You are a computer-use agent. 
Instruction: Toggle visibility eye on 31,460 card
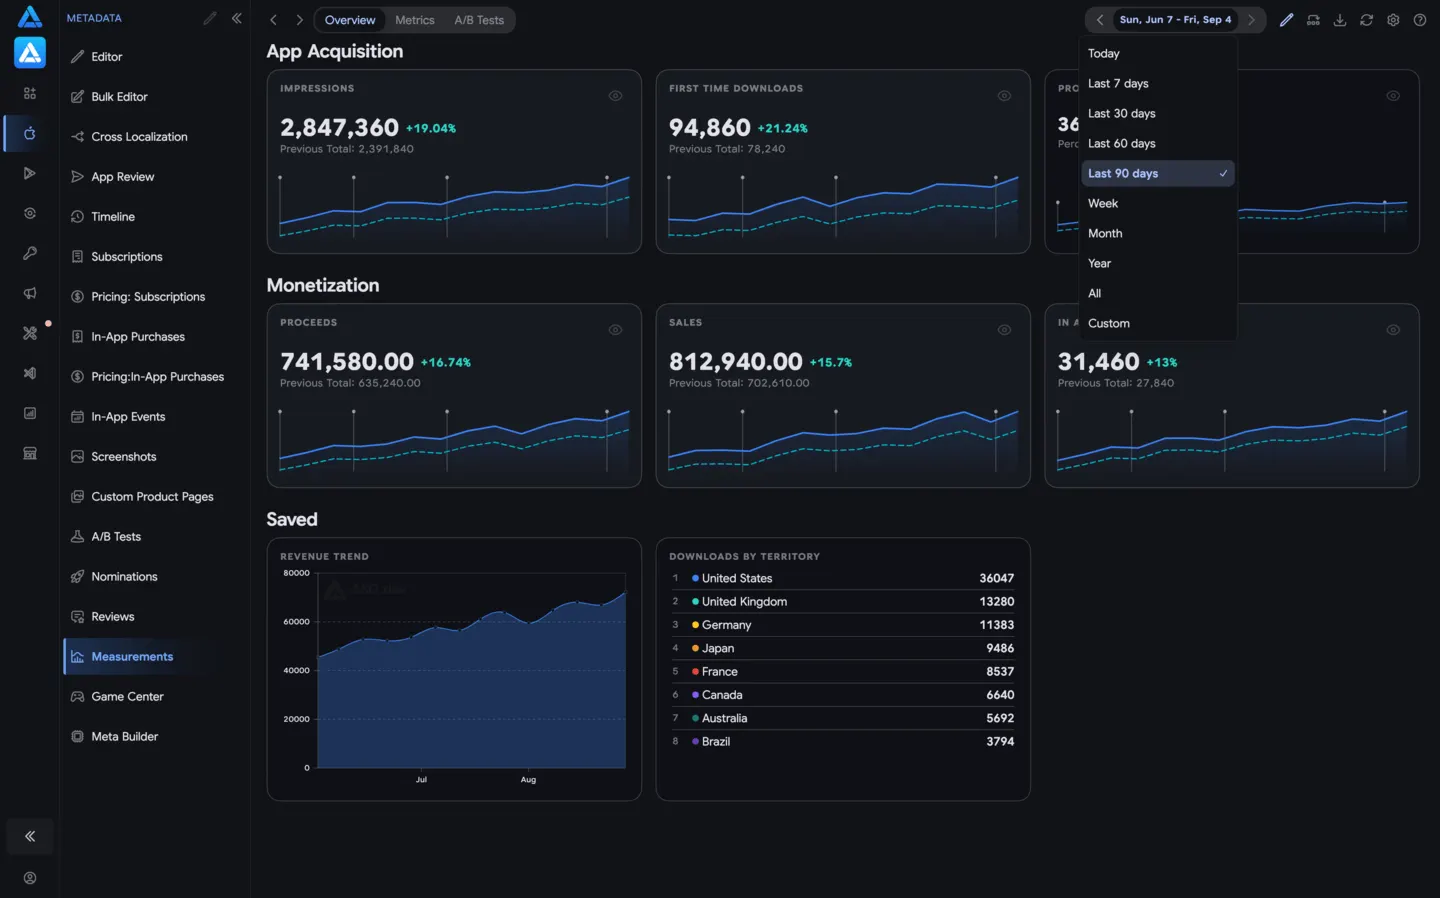coord(1393,330)
